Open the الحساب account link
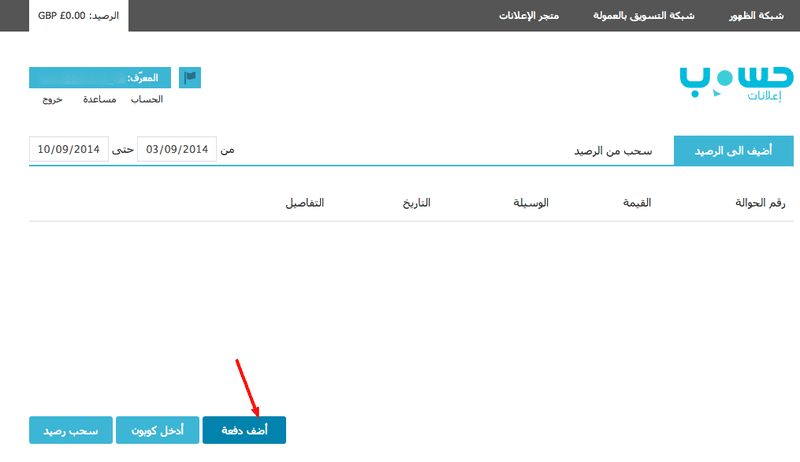The height and width of the screenshot is (462, 800). click(x=147, y=99)
